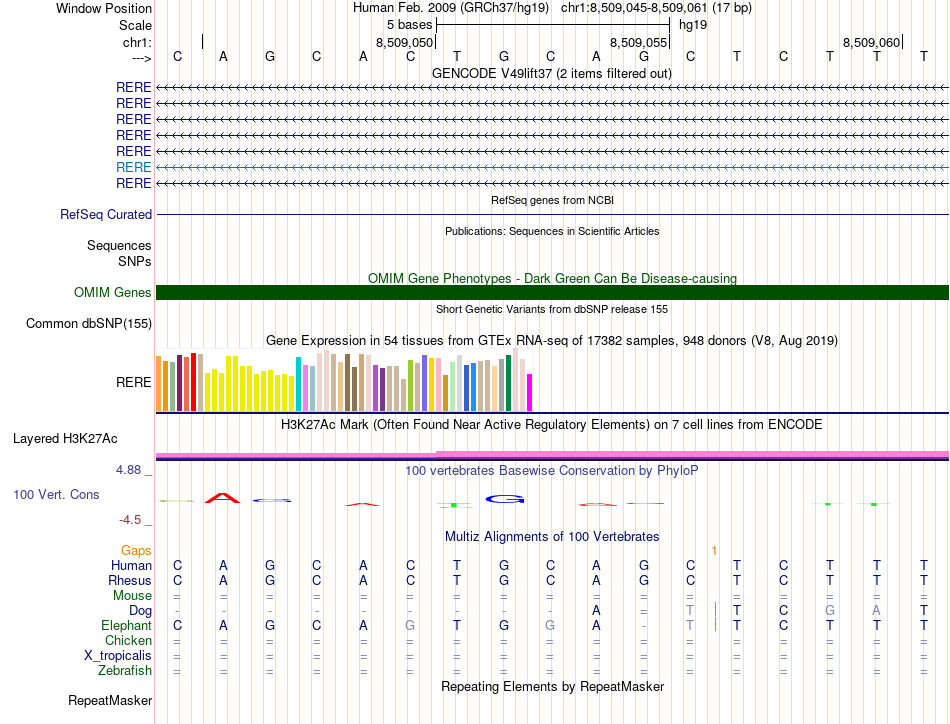The width and height of the screenshot is (950, 724).
Task: Select the Elephant alignment row label
Action: click(x=126, y=625)
